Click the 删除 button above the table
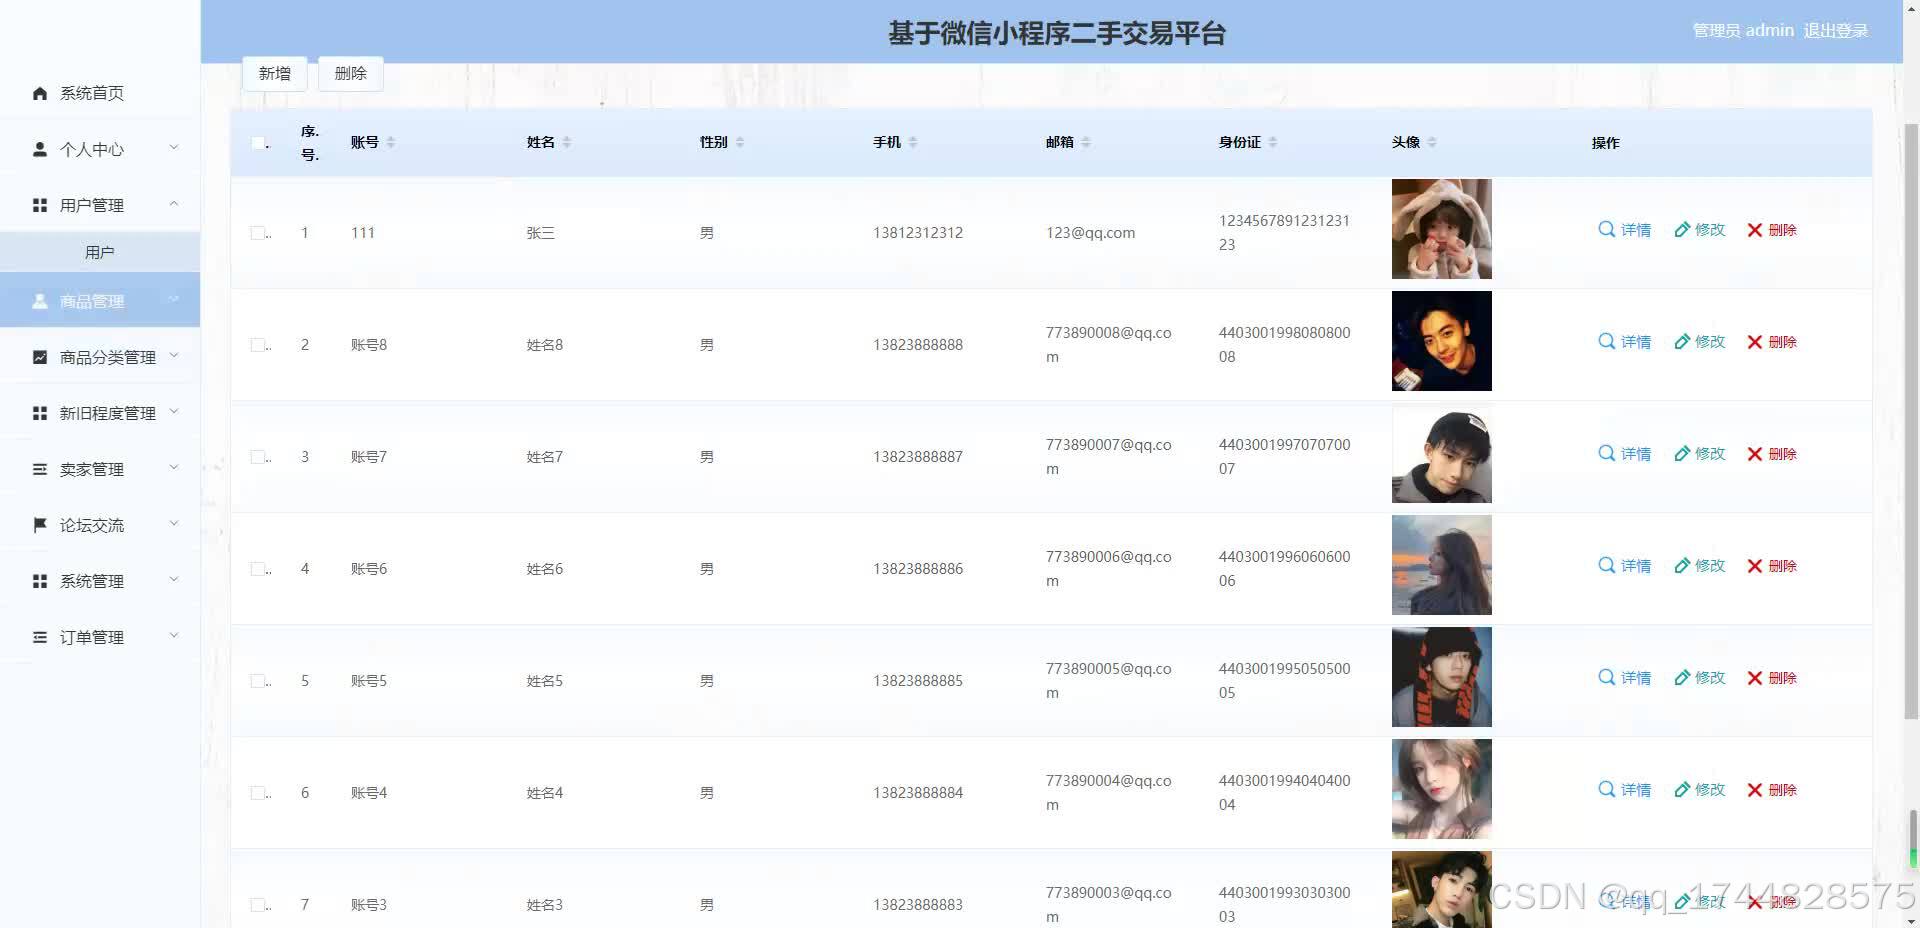 351,74
